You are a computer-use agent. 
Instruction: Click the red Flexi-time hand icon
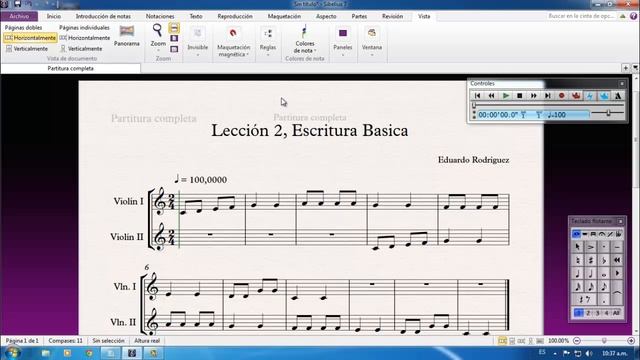(576, 96)
